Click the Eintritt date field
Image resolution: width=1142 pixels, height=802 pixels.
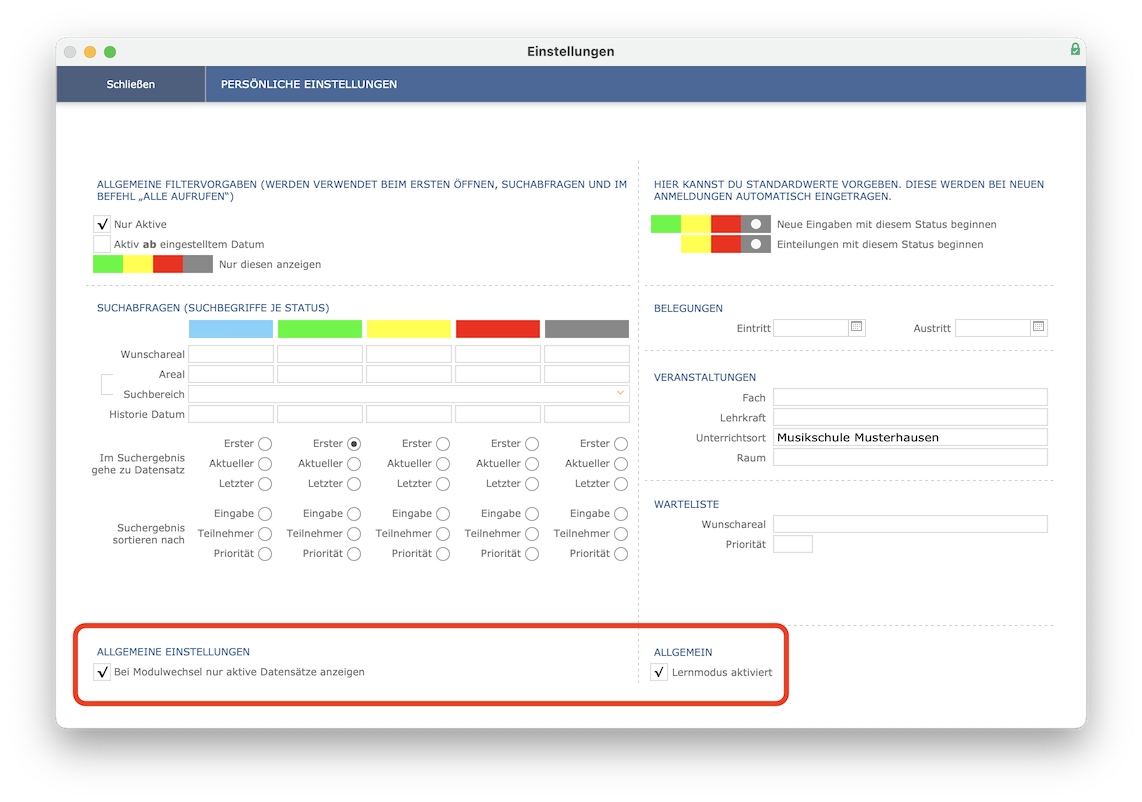pyautogui.click(x=811, y=328)
